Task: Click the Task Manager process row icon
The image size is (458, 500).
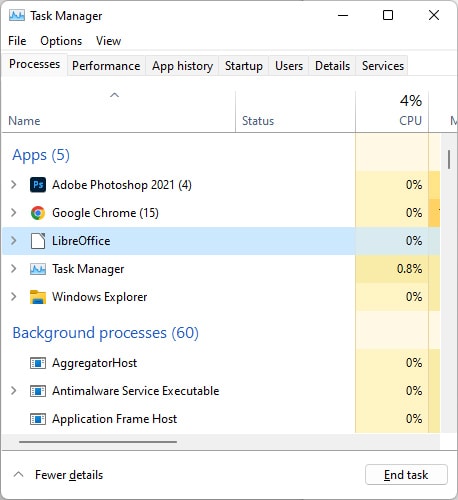Action: 38,269
